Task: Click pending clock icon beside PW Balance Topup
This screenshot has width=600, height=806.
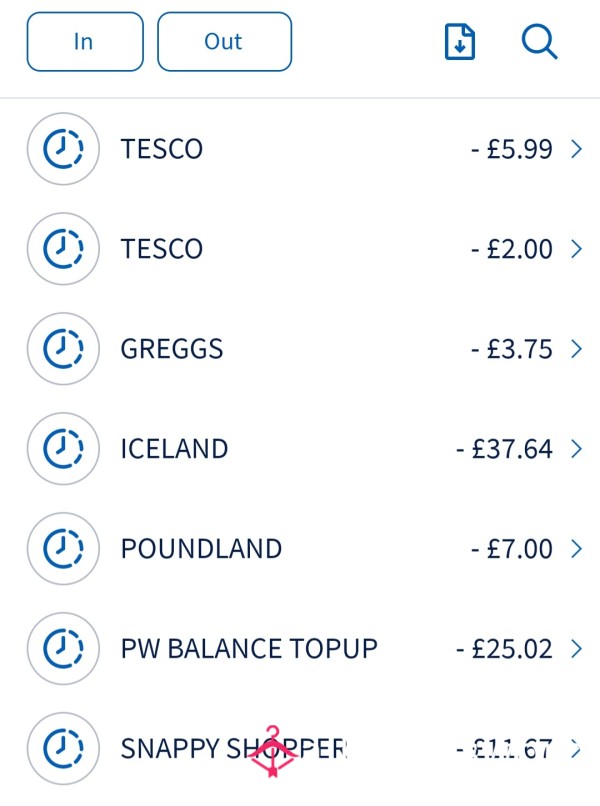Action: (x=63, y=648)
